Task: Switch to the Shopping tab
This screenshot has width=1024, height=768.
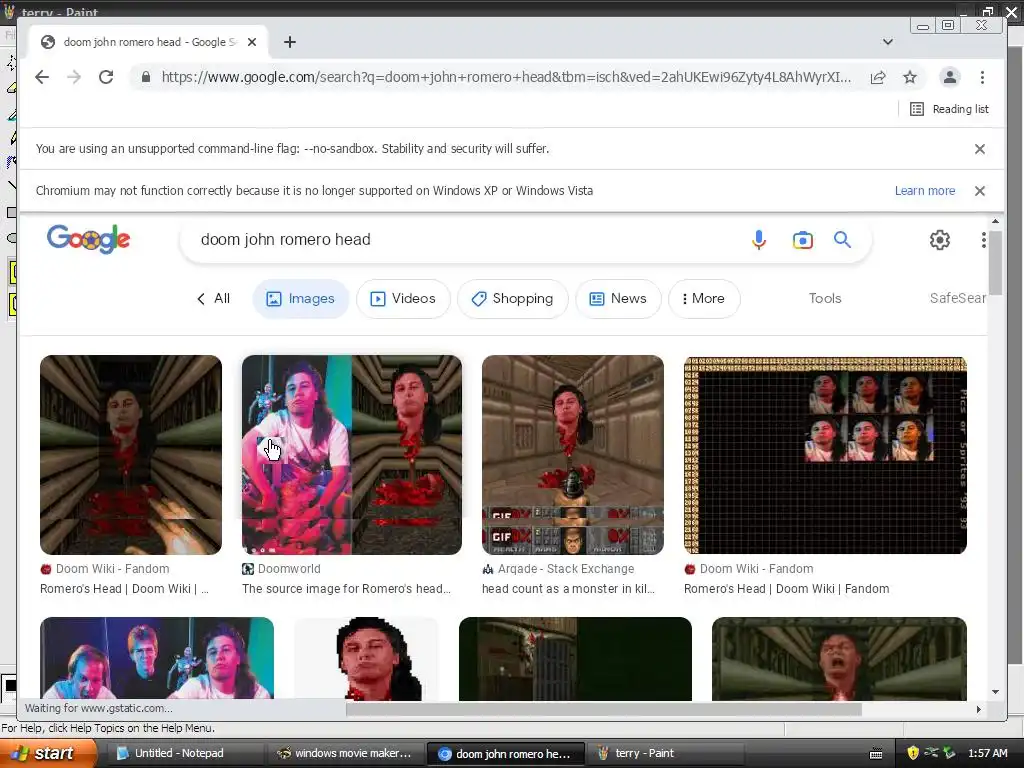Action: pos(513,298)
